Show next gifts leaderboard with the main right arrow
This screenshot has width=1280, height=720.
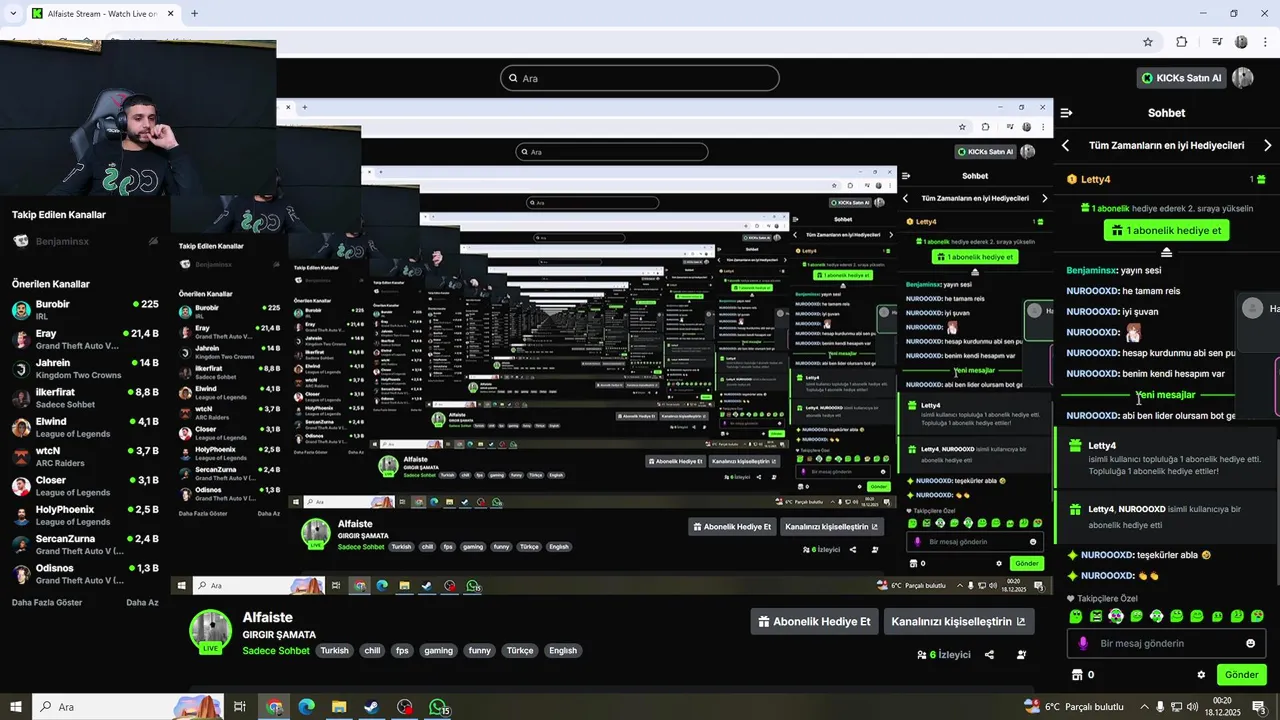[1267, 145]
